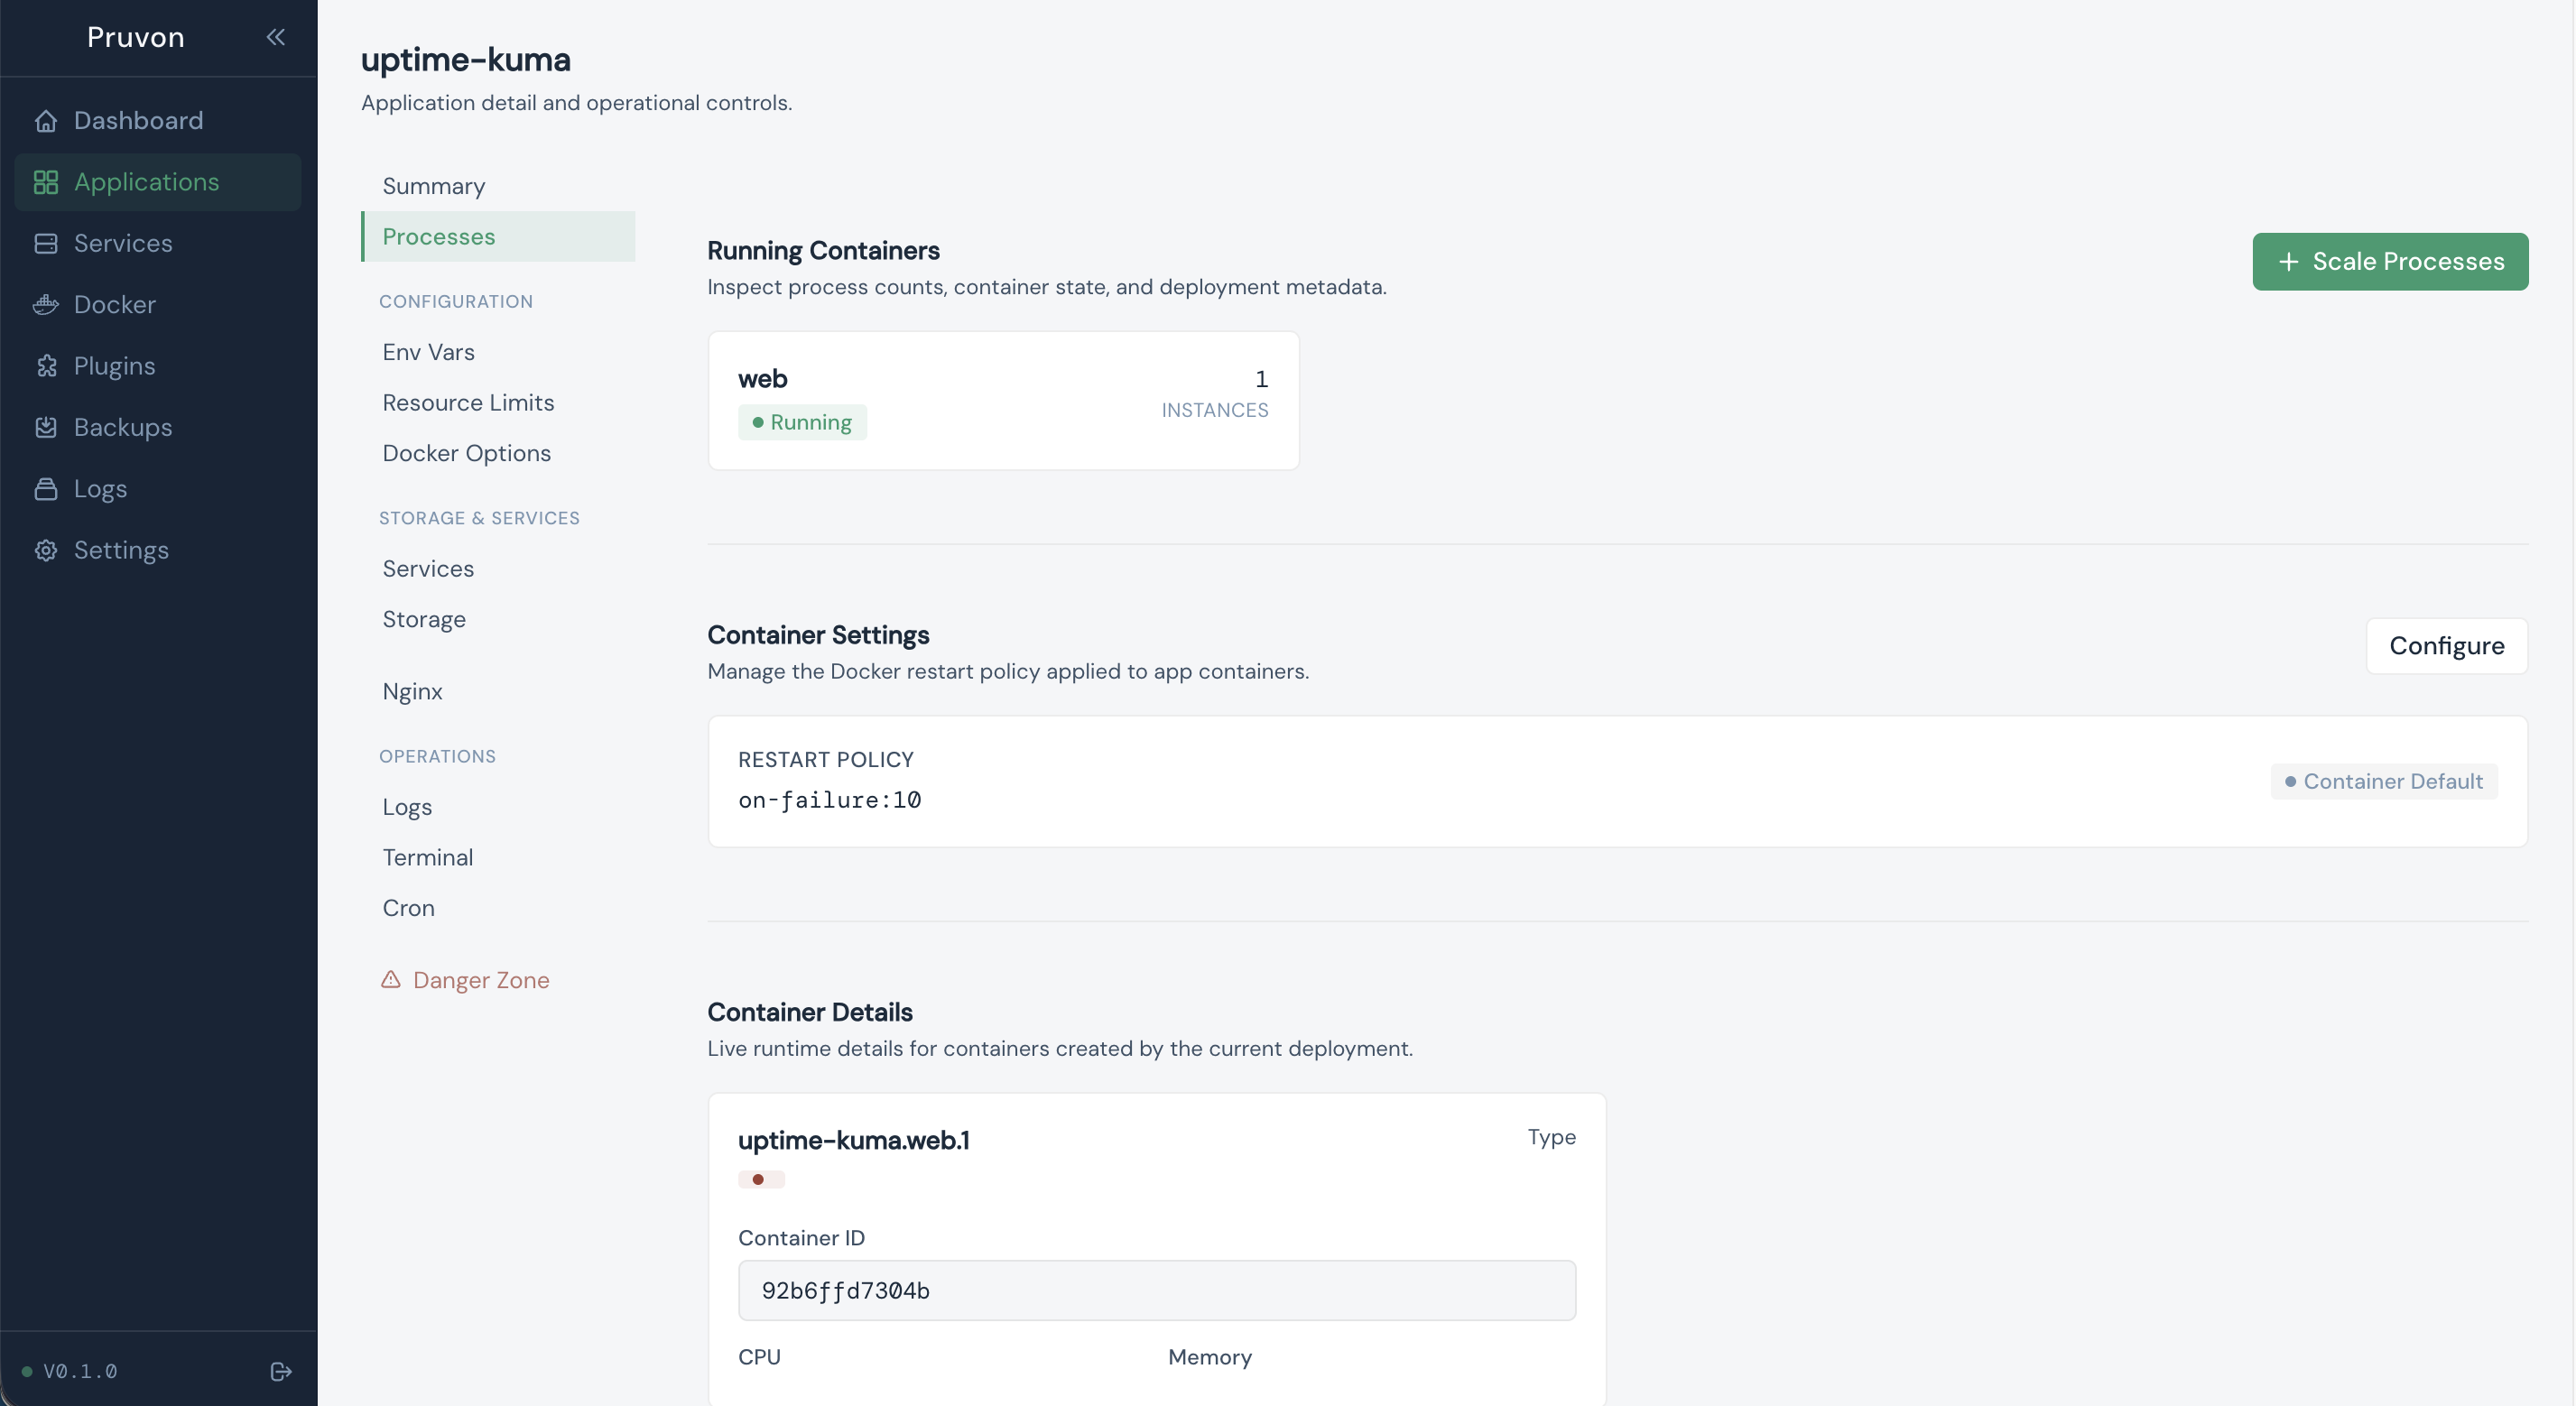The width and height of the screenshot is (2576, 1406).
Task: Open the Danger Zone section
Action: [x=498, y=980]
